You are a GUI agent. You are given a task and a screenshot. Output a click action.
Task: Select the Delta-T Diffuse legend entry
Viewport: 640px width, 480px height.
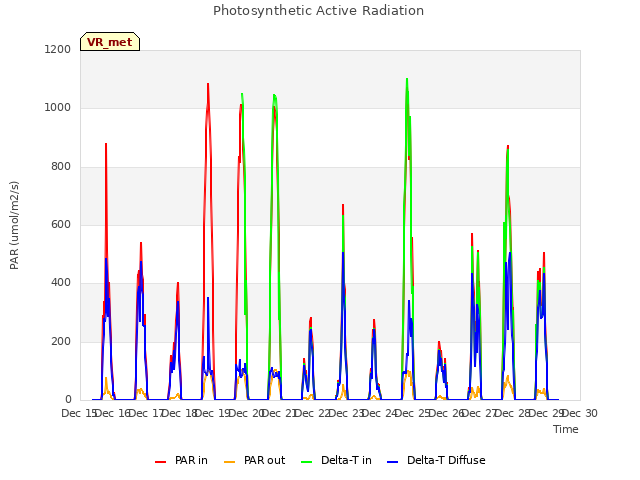[x=436, y=460]
